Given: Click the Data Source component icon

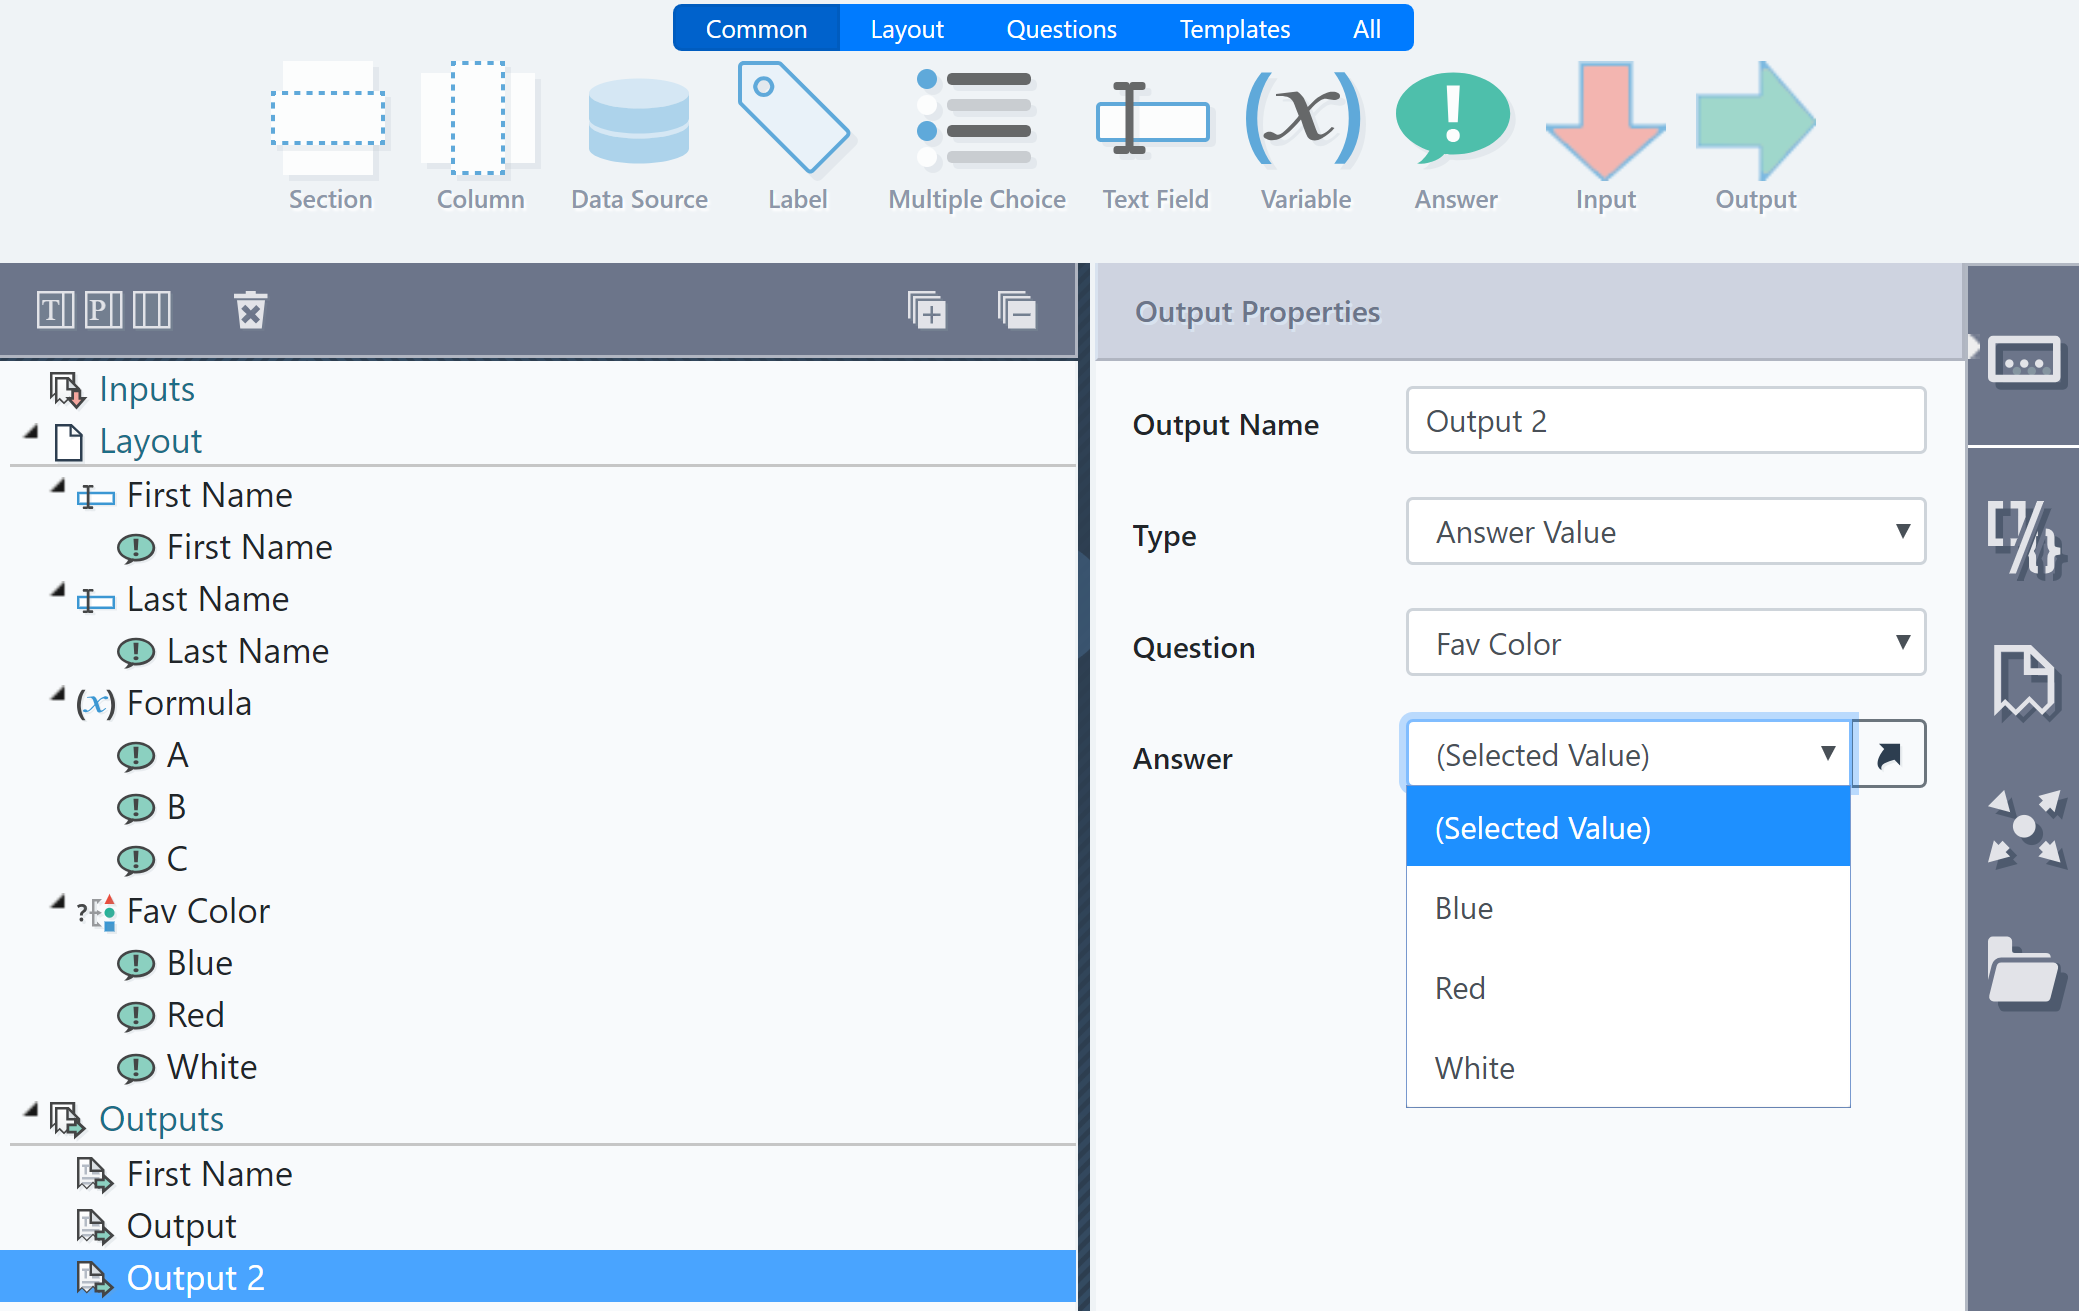Looking at the screenshot, I should click(x=639, y=122).
